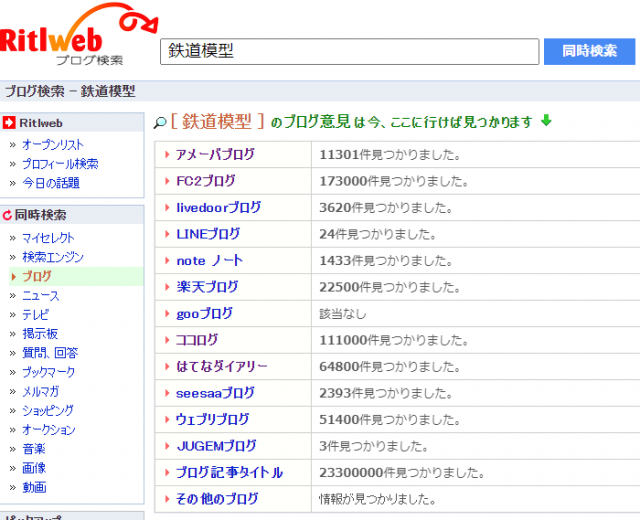This screenshot has width=640, height=520.
Task: Select 掲示板 in the sidebar
Action: coord(40,334)
